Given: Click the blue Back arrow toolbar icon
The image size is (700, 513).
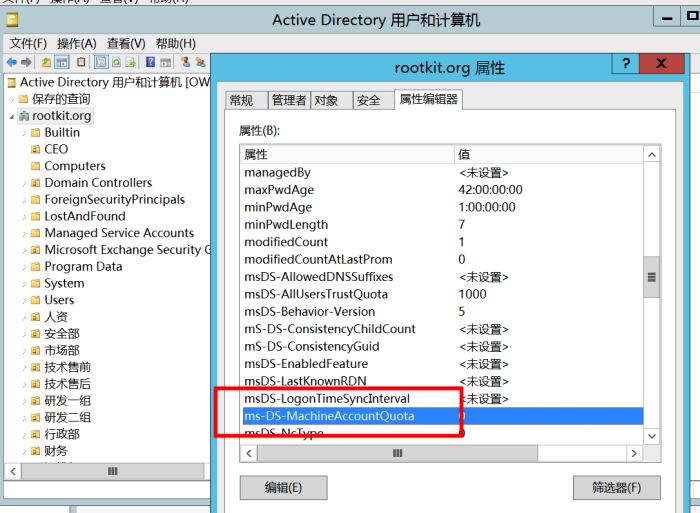Looking at the screenshot, I should click(x=12, y=62).
